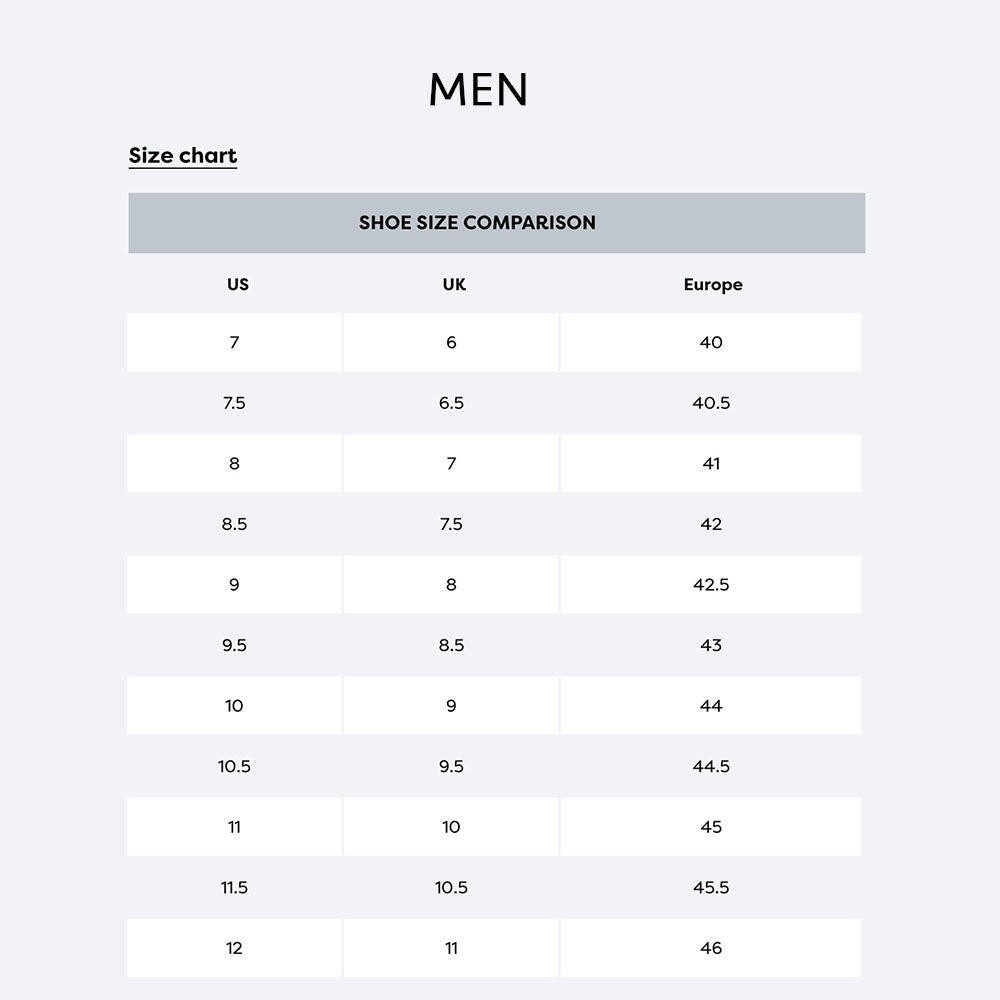1000x1000 pixels.
Task: Select the US size 12 cell
Action: coord(234,948)
